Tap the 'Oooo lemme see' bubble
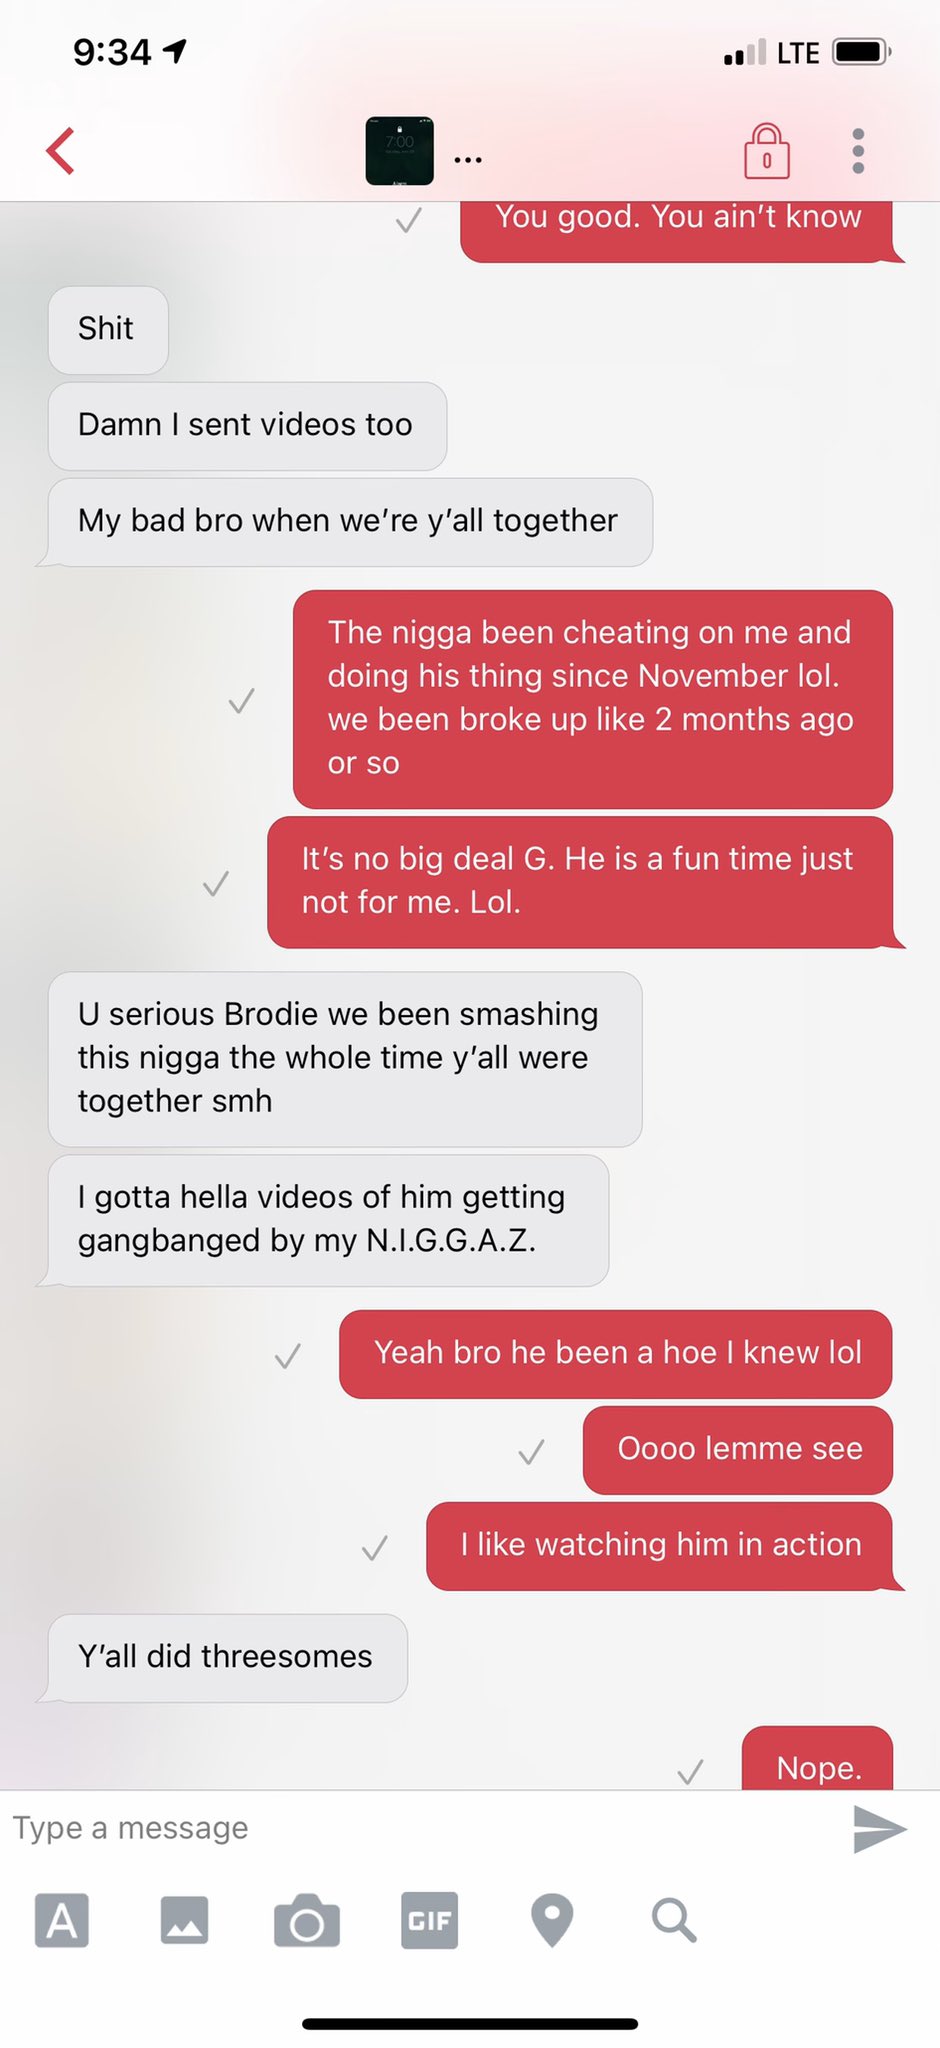 point(738,1449)
